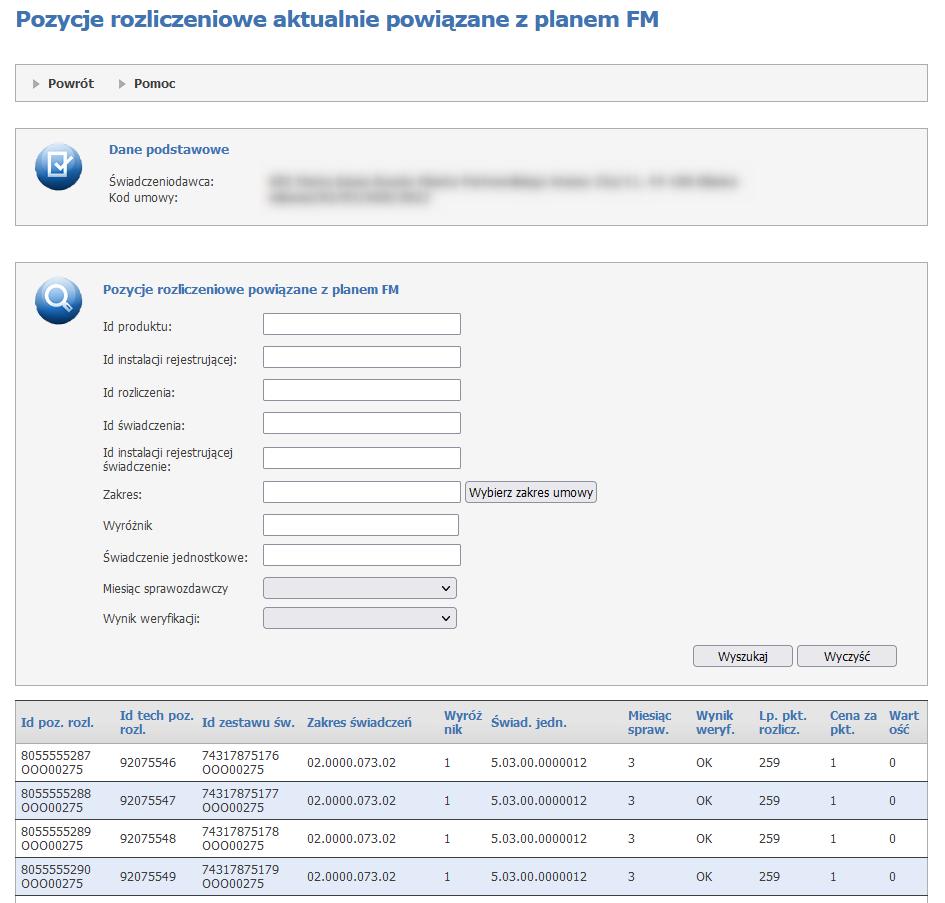945x903 pixels.
Task: Click the arrow icon beside Pomoc
Action: pyautogui.click(x=123, y=84)
